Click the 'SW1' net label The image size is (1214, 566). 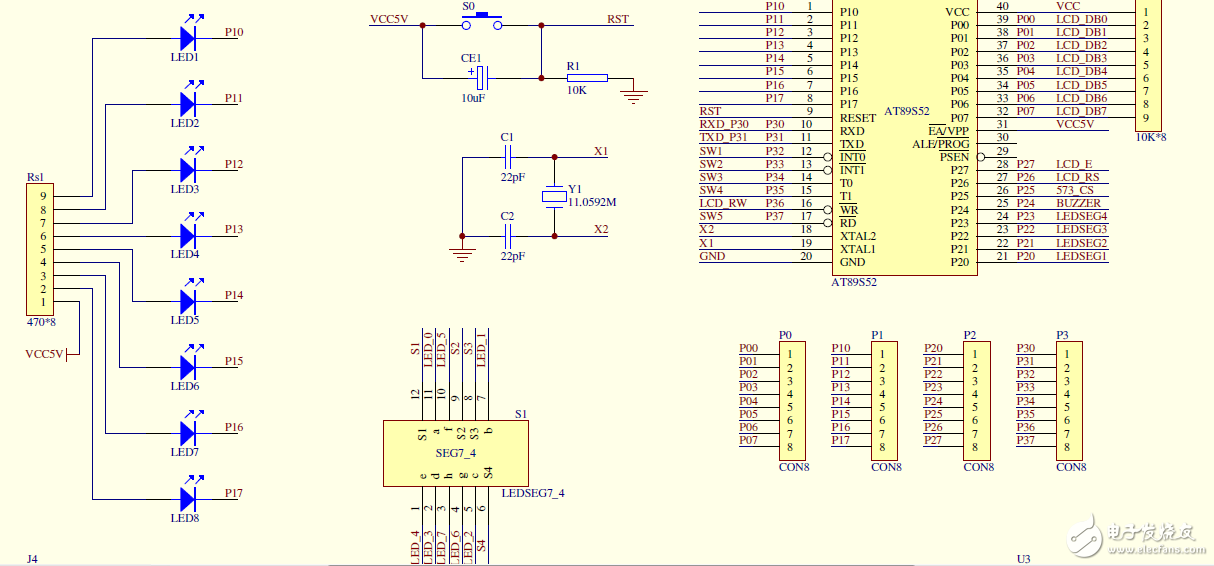[711, 151]
